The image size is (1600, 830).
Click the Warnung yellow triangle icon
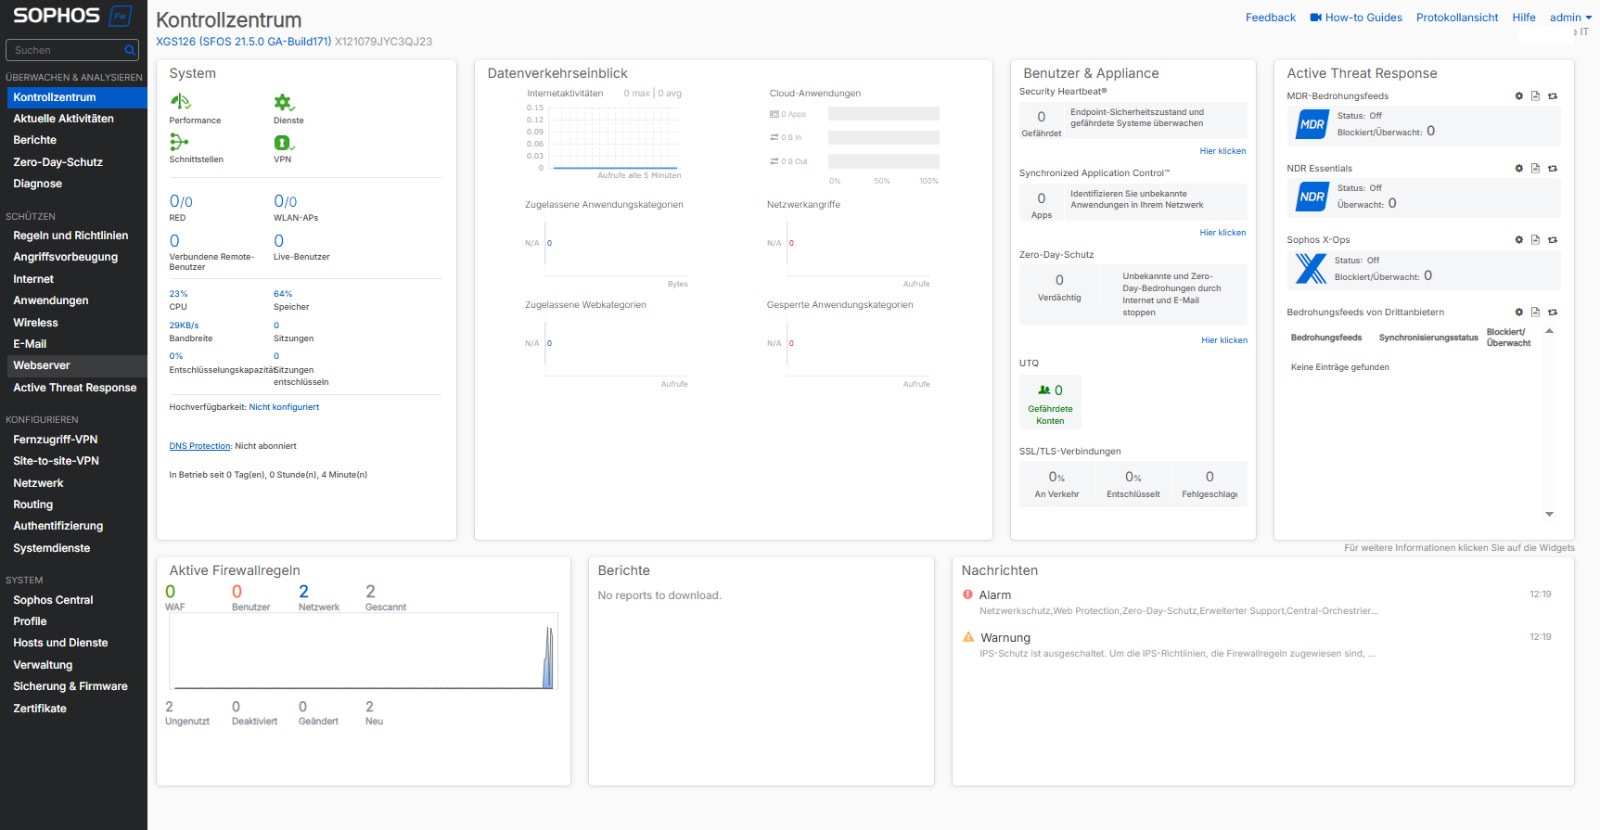coord(968,637)
